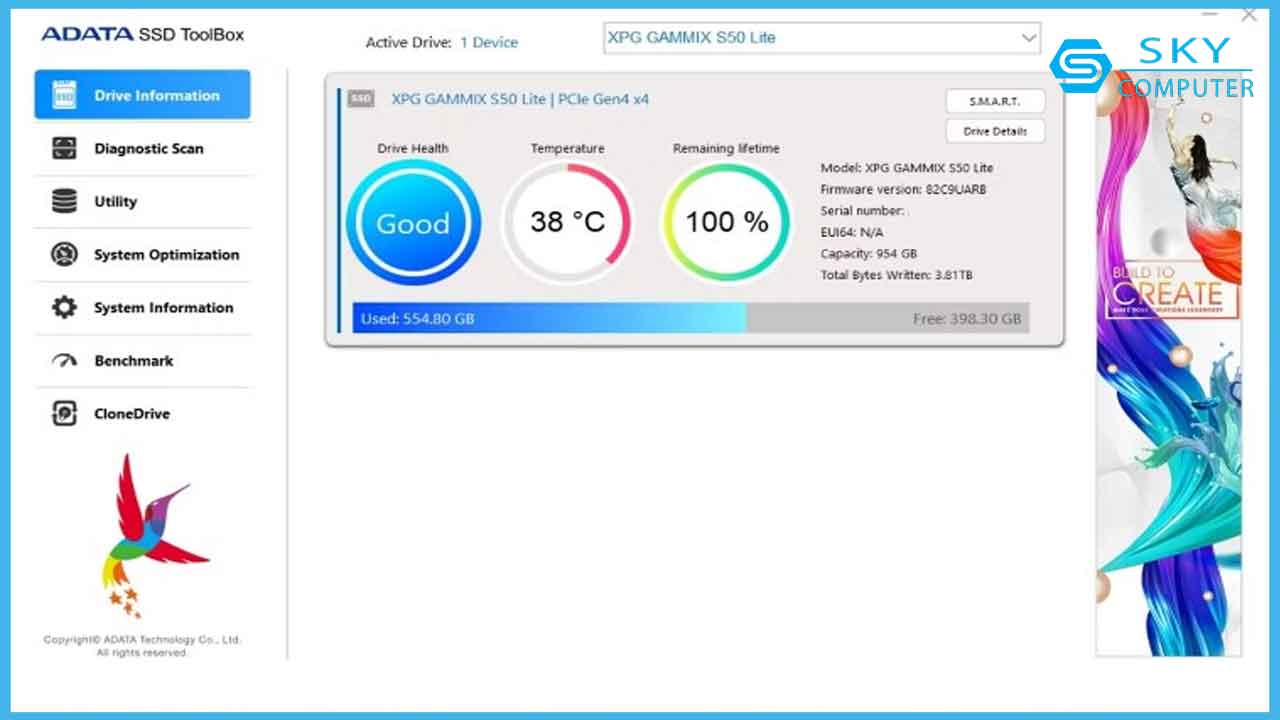Click the Drive Health Good gauge
The width and height of the screenshot is (1280, 720).
click(413, 223)
